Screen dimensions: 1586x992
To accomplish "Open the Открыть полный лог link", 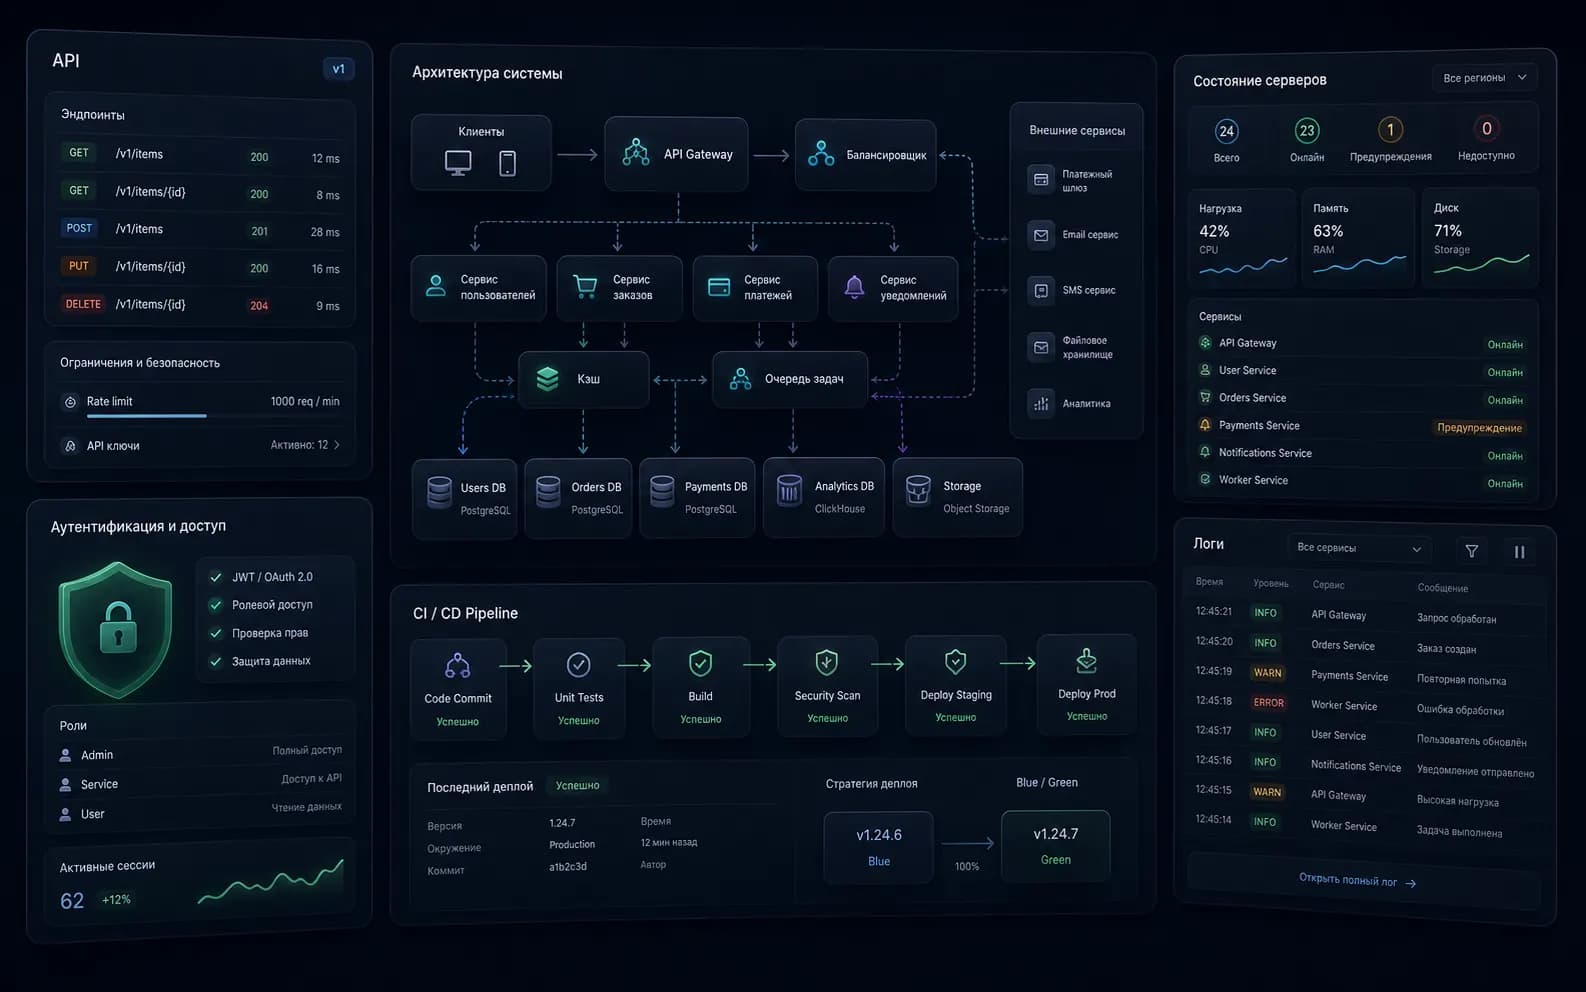I will click(x=1357, y=880).
